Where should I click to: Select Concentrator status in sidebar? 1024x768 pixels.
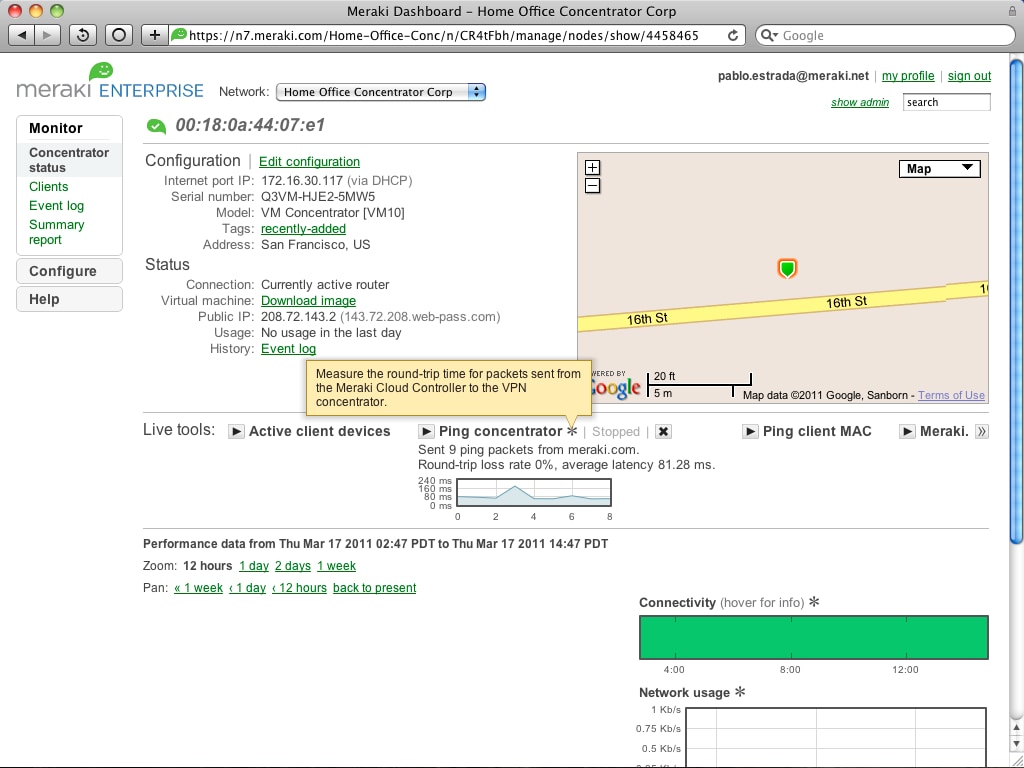coord(69,160)
